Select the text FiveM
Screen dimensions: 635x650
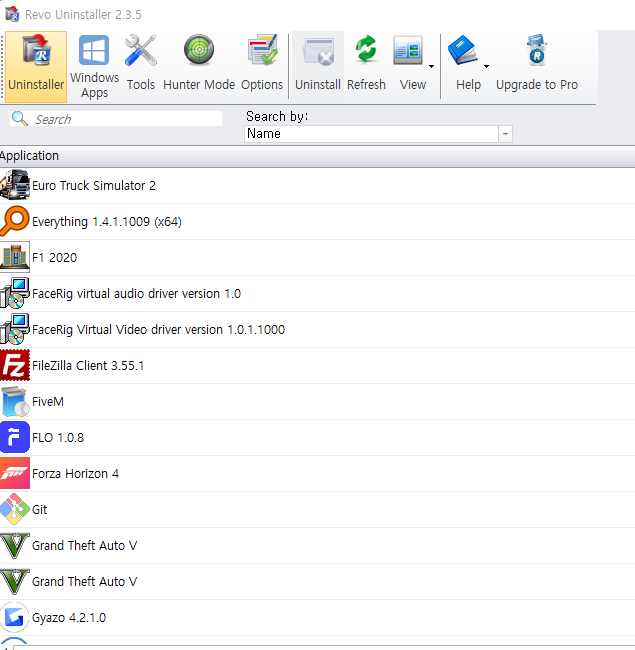[x=48, y=402]
